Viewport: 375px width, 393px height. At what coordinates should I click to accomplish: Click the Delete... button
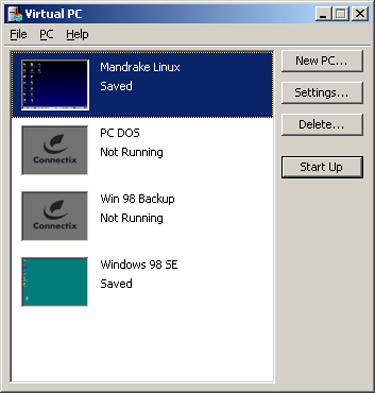click(322, 125)
